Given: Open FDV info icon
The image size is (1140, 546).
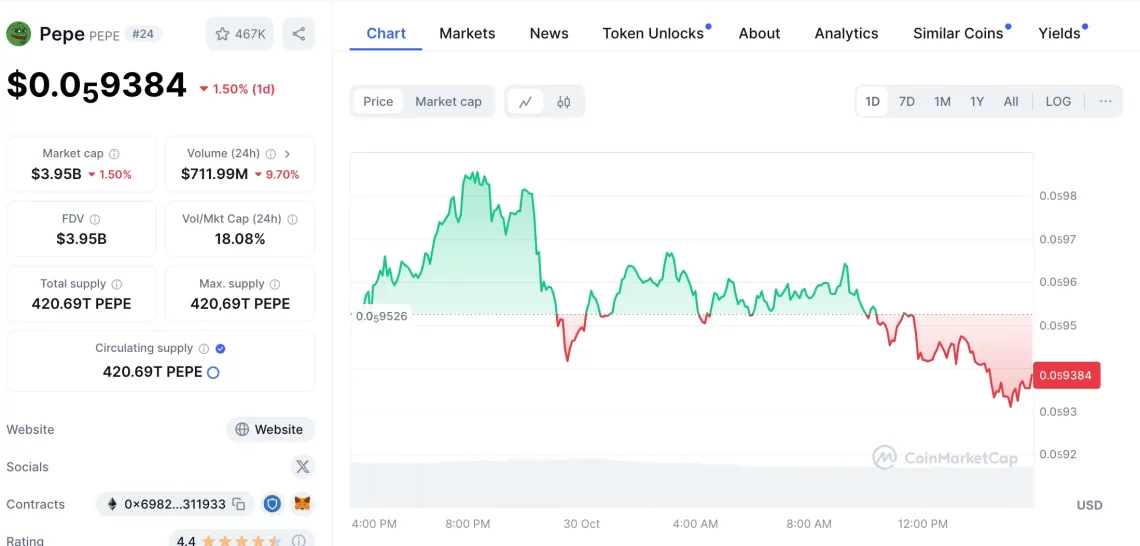Looking at the screenshot, I should (x=95, y=219).
